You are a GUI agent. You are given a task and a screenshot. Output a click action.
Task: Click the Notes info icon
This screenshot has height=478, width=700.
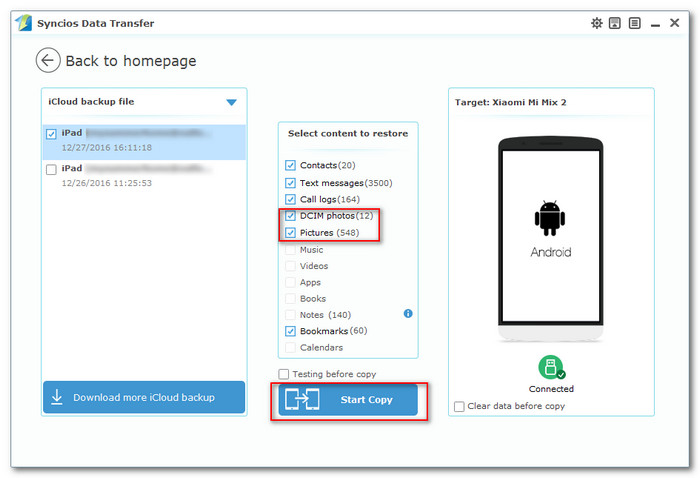point(408,313)
